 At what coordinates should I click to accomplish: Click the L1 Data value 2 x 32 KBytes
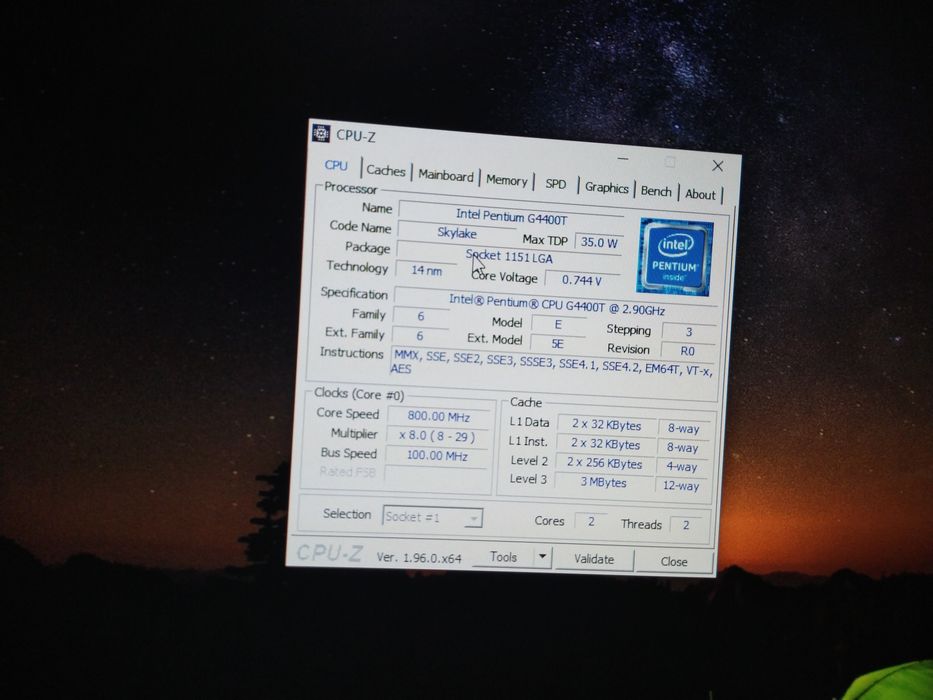(x=607, y=426)
